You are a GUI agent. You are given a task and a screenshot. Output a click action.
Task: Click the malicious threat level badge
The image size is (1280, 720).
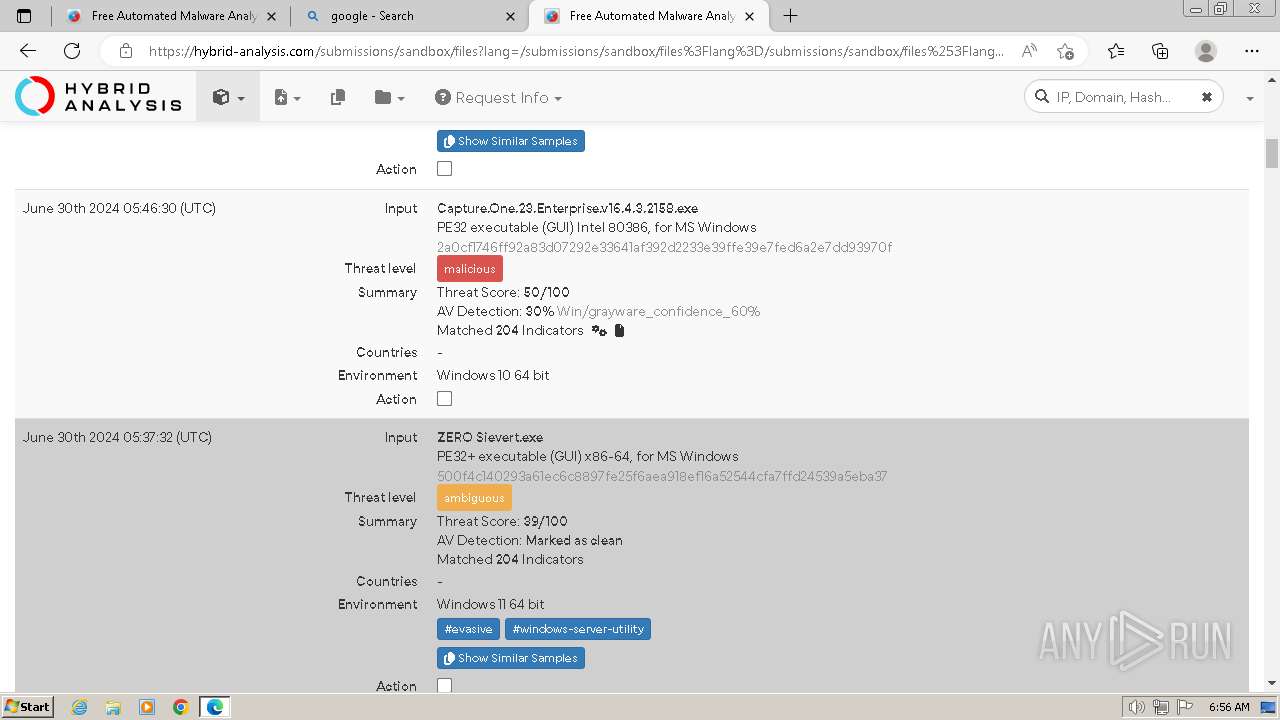point(470,269)
